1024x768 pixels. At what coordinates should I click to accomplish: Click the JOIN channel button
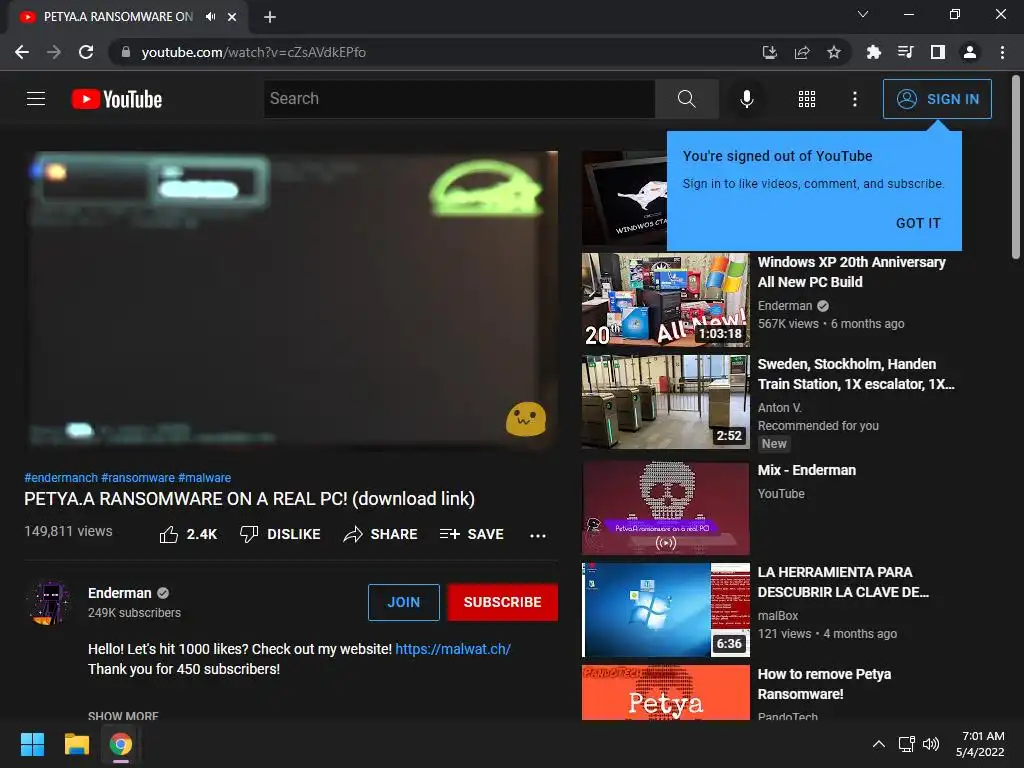pos(404,602)
